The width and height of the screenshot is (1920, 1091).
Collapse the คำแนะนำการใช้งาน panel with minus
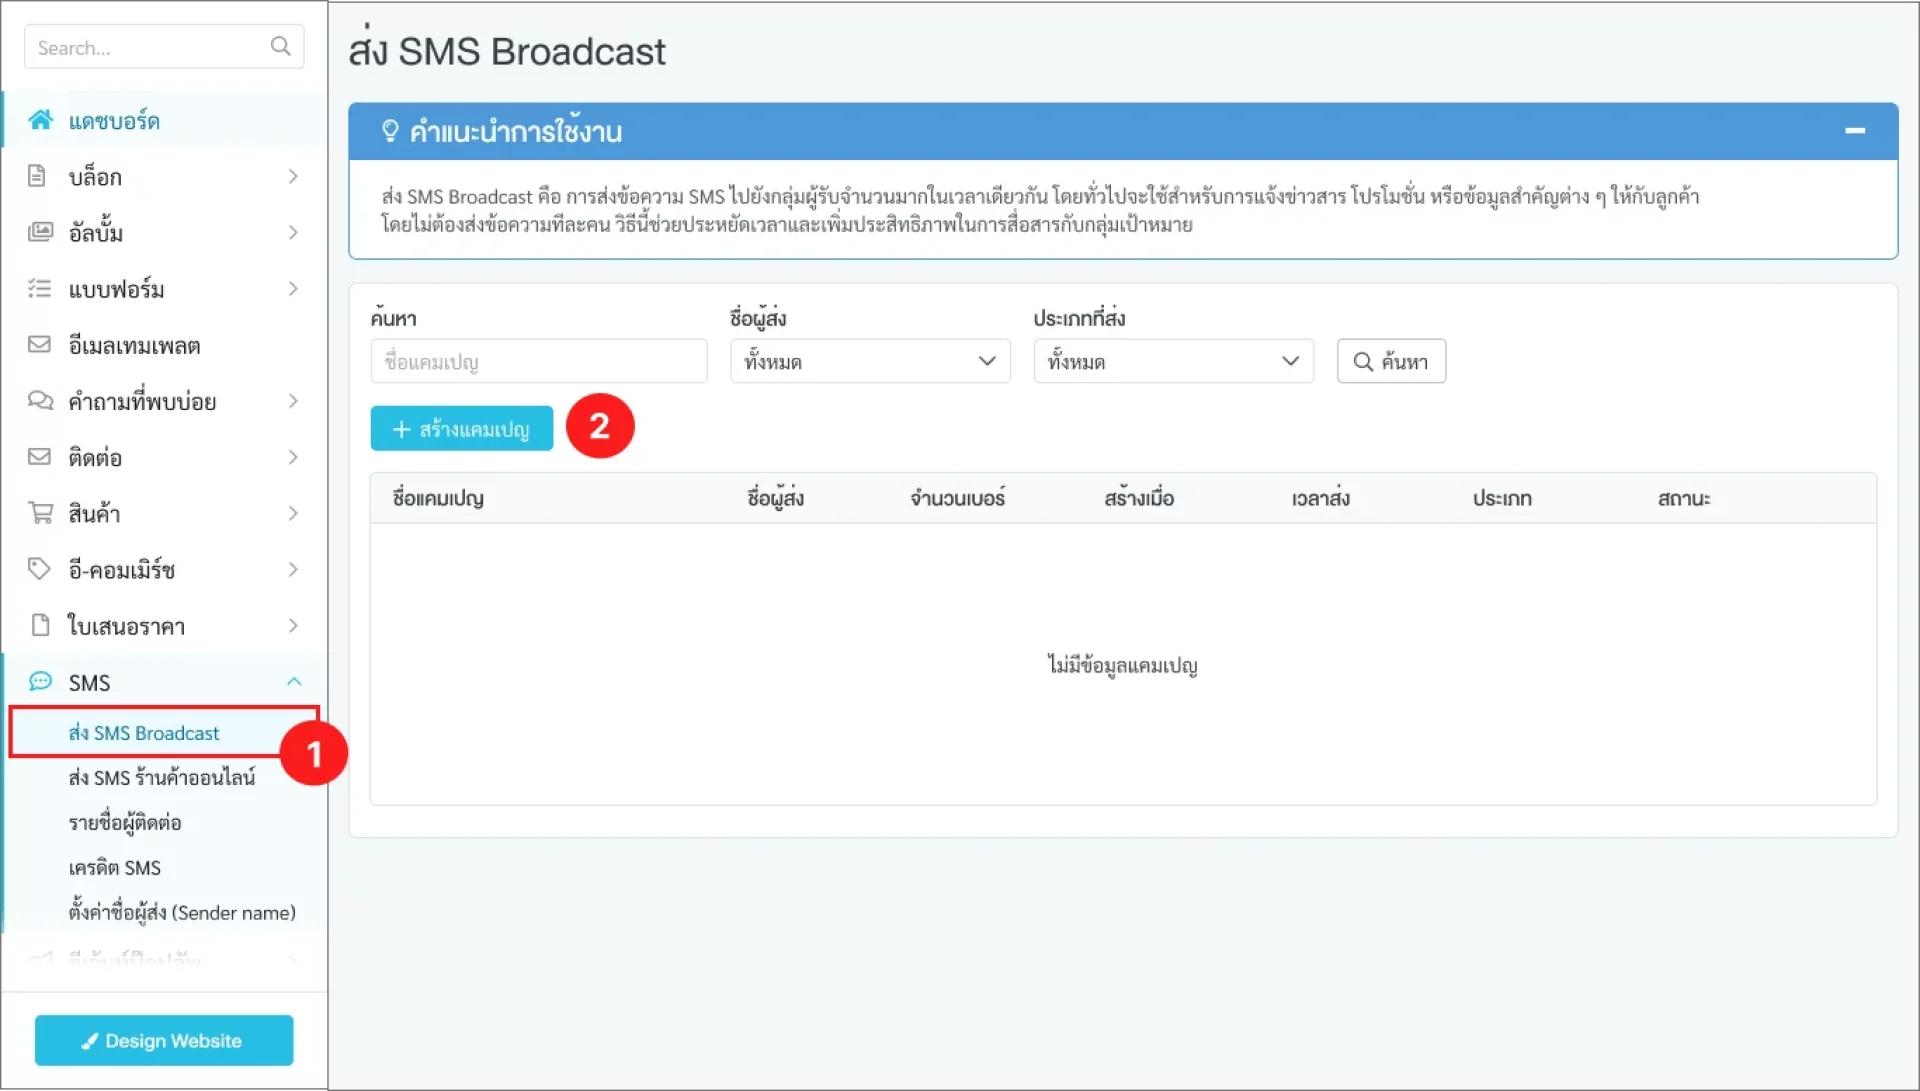coord(1855,131)
